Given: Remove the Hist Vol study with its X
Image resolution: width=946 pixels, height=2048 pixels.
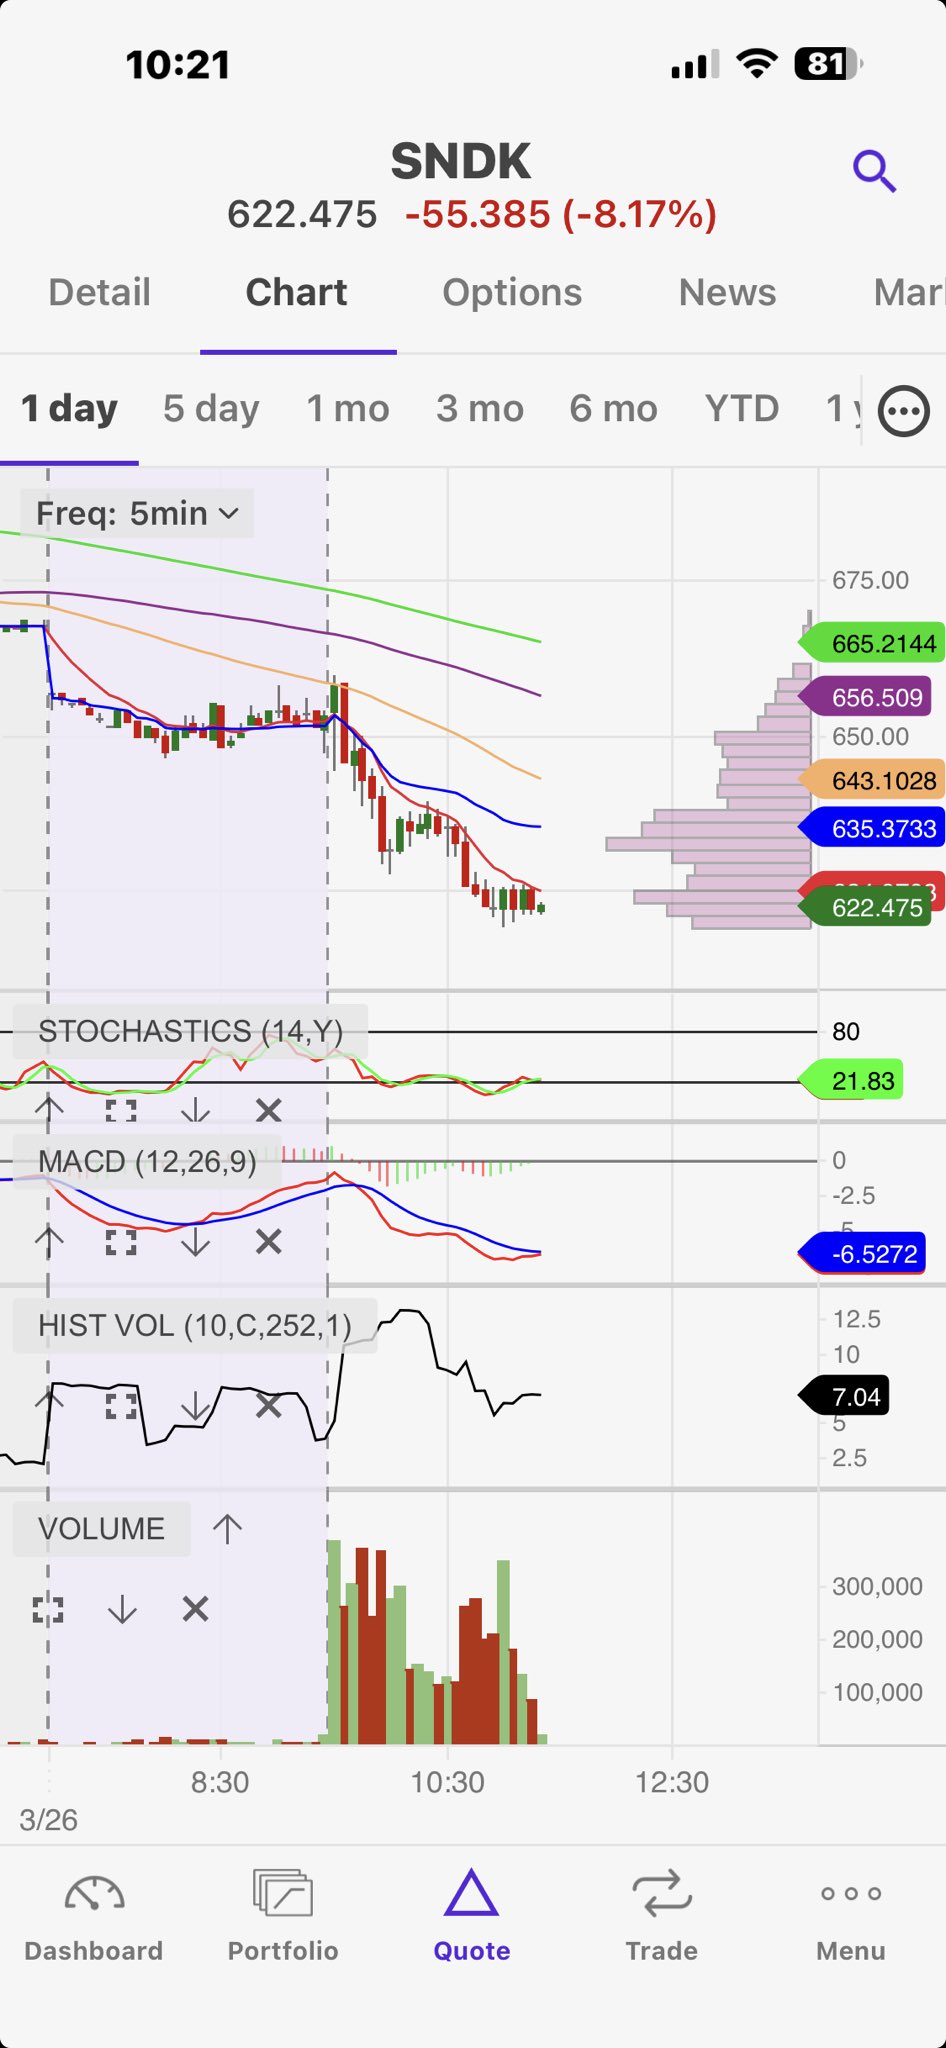Looking at the screenshot, I should pyautogui.click(x=268, y=1406).
